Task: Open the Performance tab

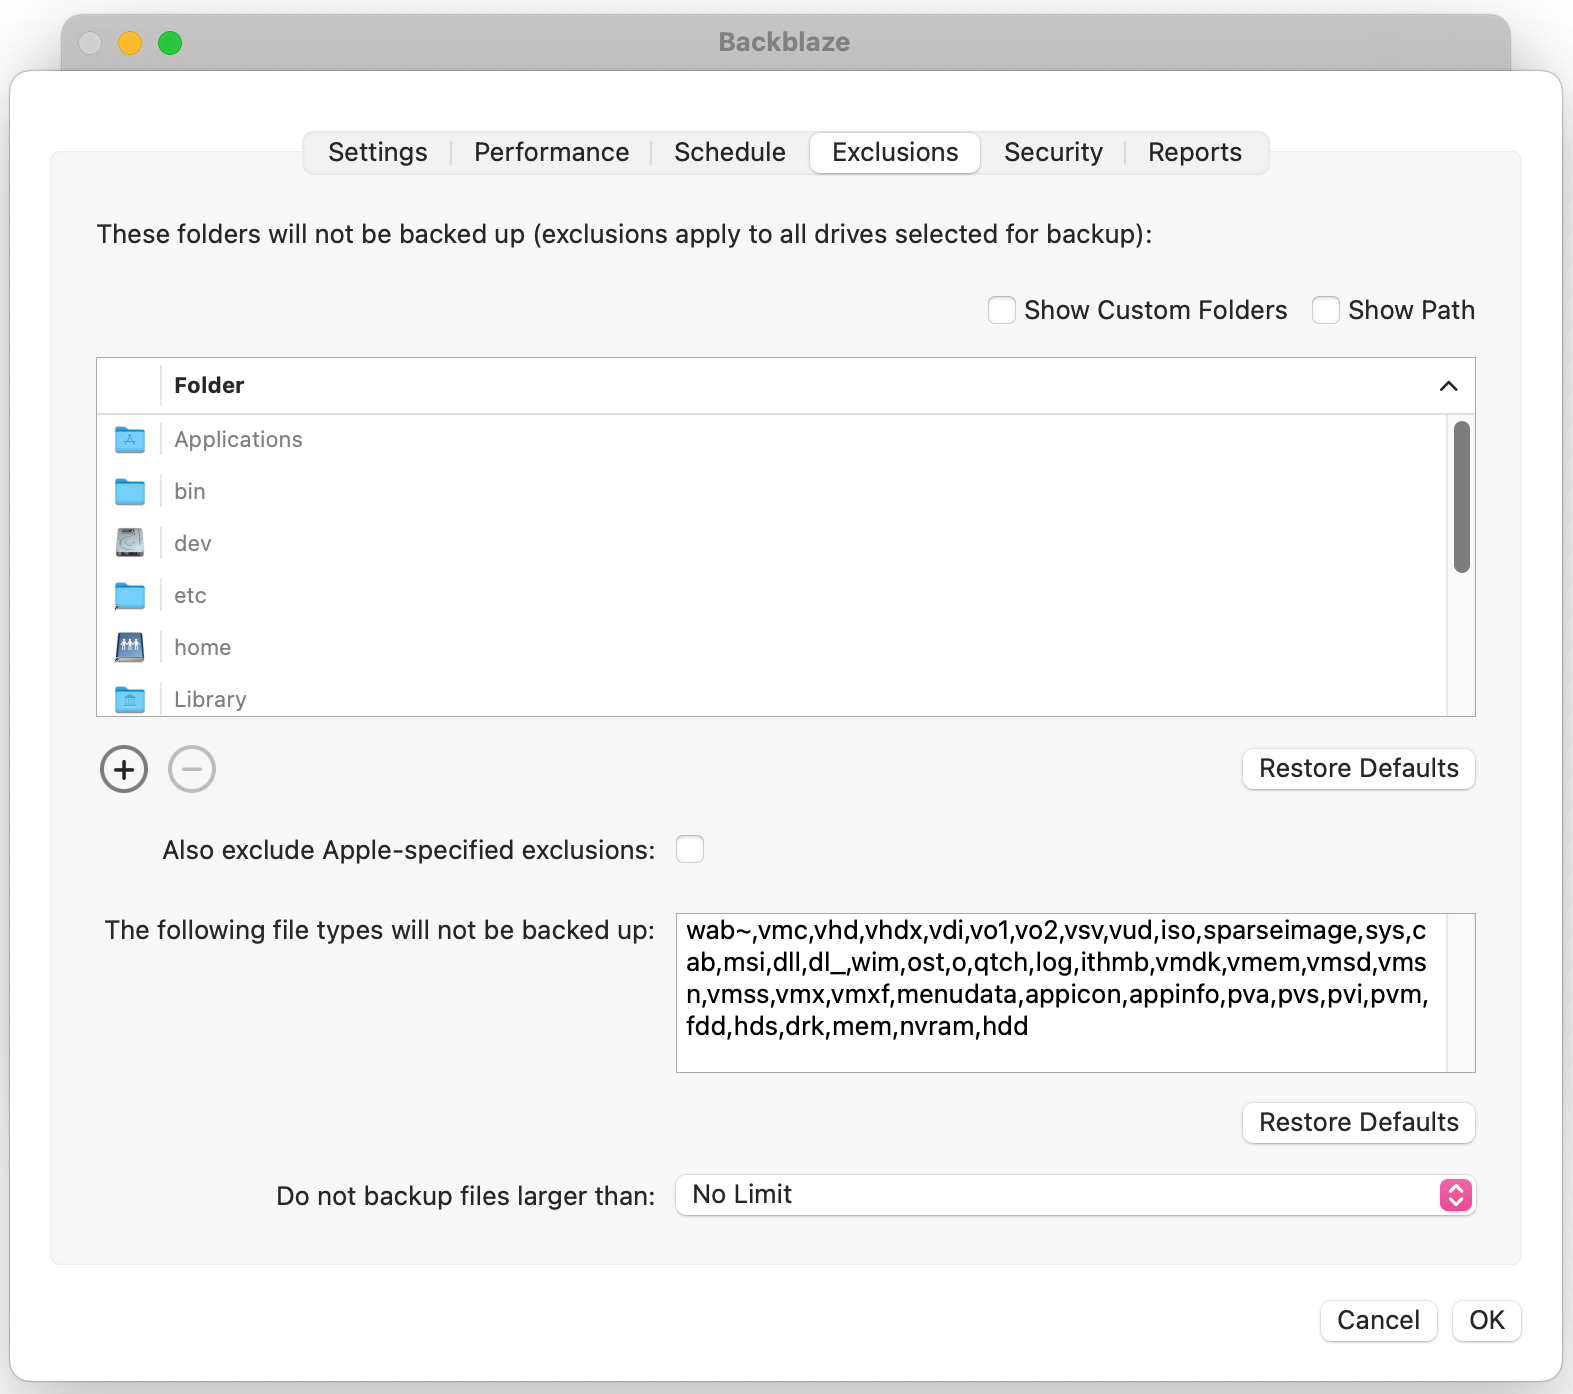Action: pyautogui.click(x=552, y=152)
